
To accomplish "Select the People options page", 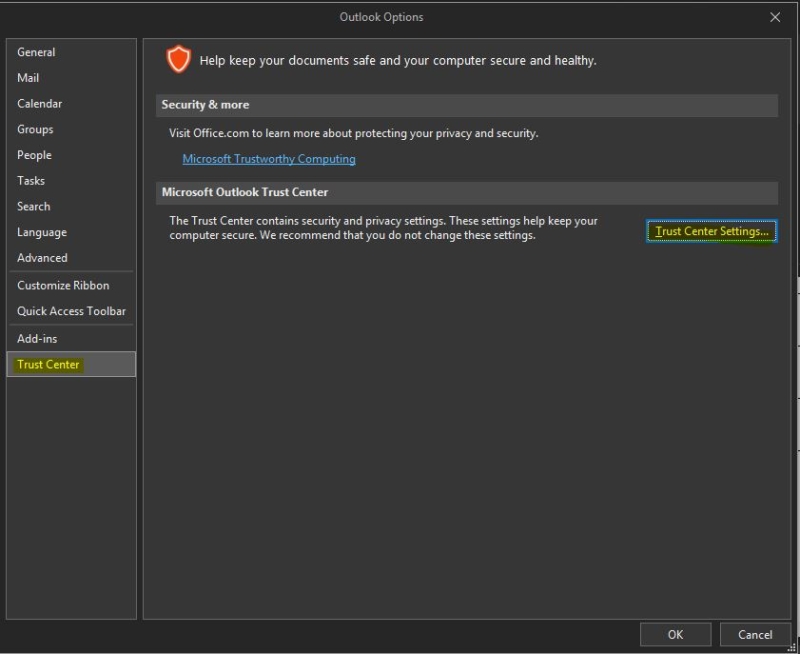I will (34, 155).
